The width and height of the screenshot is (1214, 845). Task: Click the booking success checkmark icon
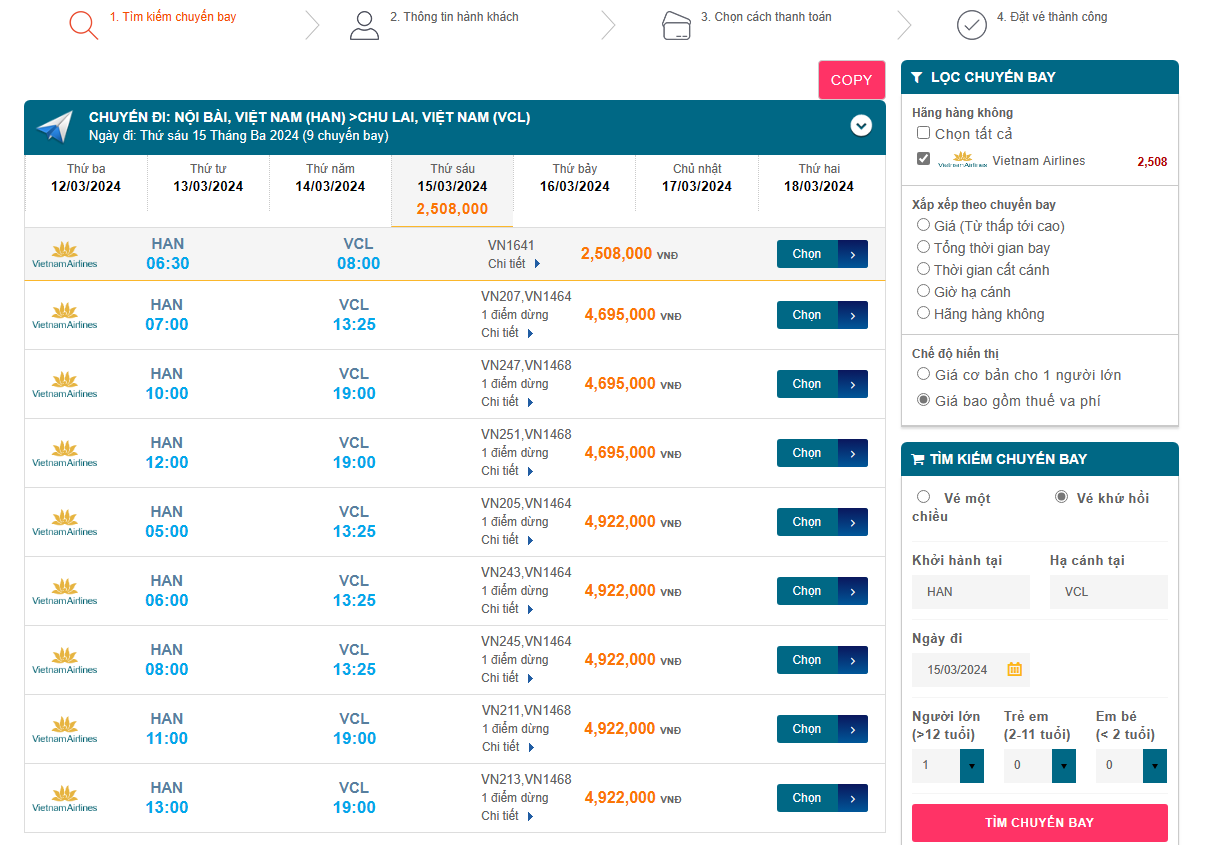(971, 25)
